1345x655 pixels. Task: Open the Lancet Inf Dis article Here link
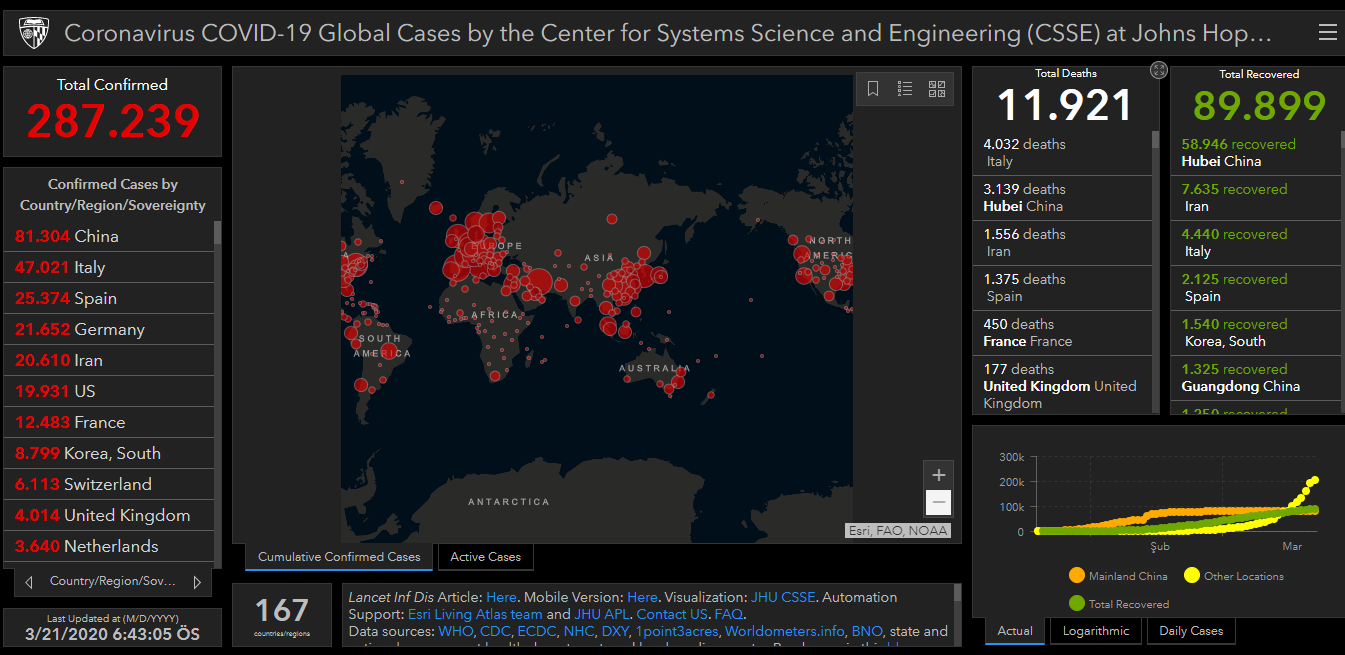pos(502,597)
